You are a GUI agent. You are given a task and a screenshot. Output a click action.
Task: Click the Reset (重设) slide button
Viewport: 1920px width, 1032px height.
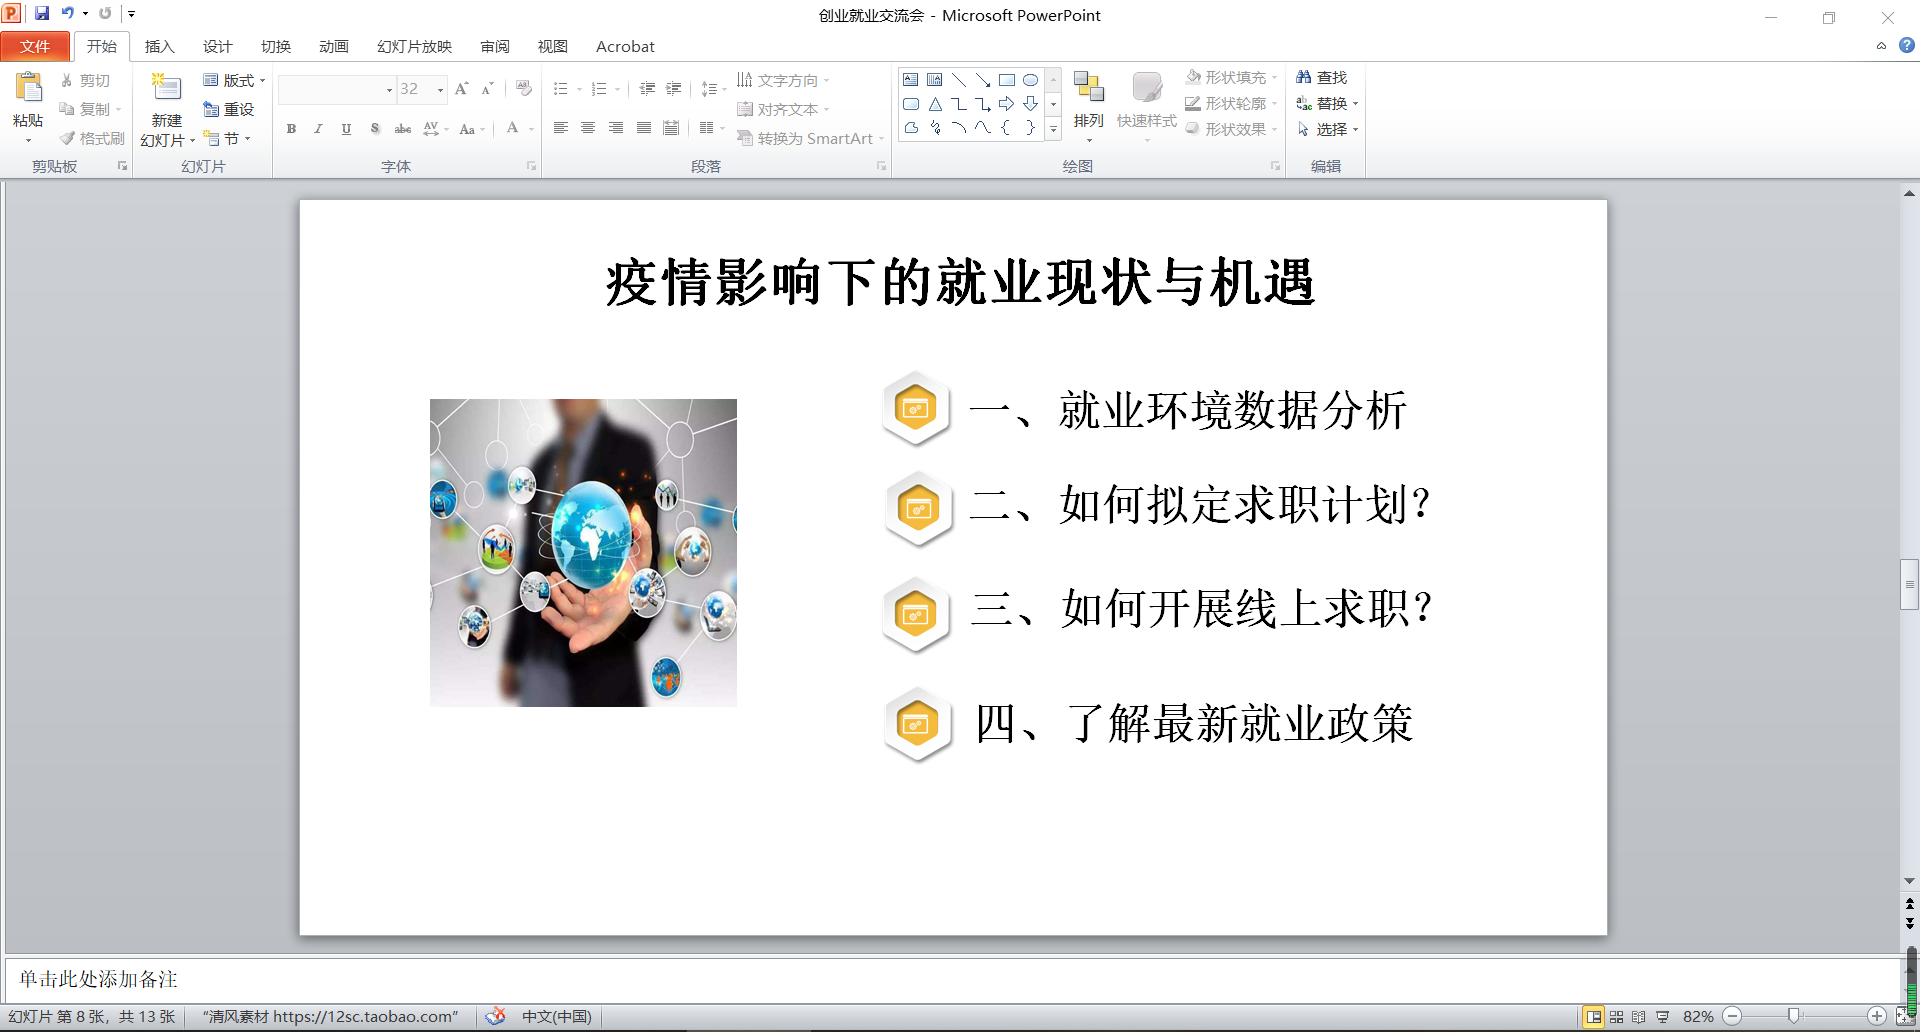229,109
